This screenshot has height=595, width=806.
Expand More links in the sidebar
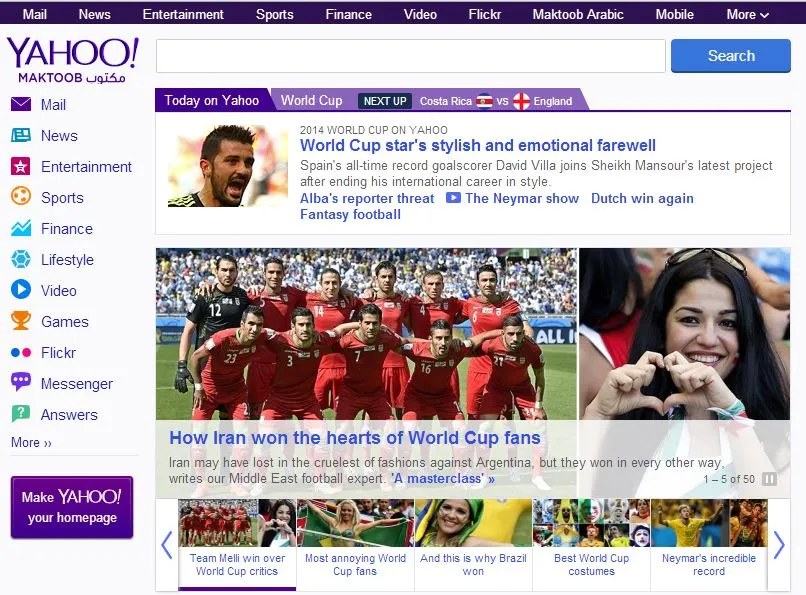31,442
